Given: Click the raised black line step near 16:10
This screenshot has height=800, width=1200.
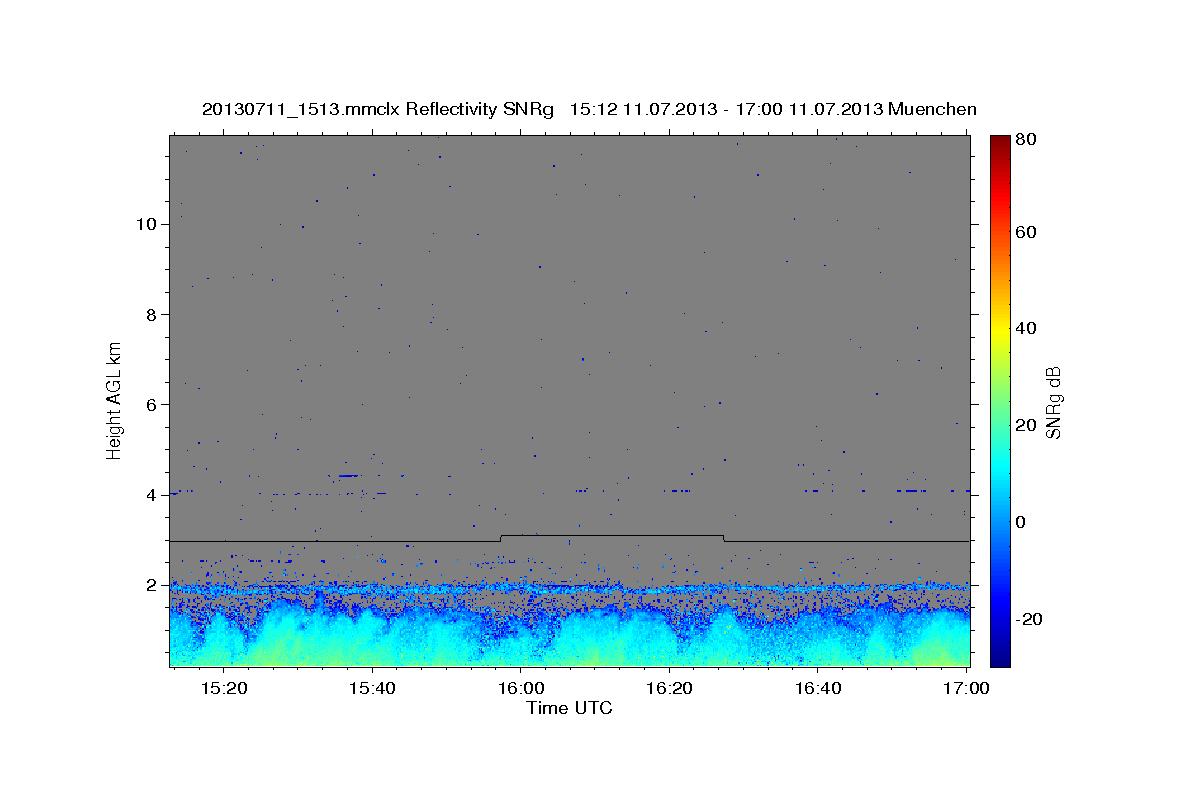Looking at the screenshot, I should [x=612, y=536].
